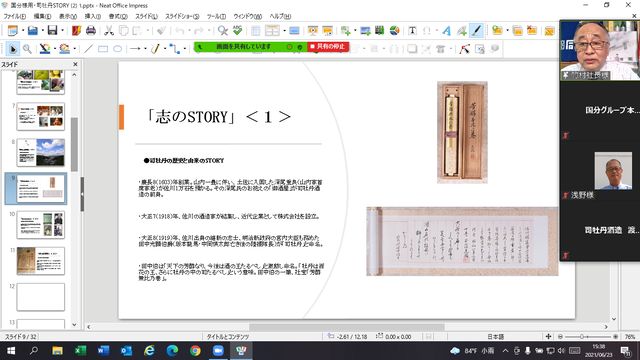Click the Delete Slide icon
Screen dimensions: 640x360
532,30
